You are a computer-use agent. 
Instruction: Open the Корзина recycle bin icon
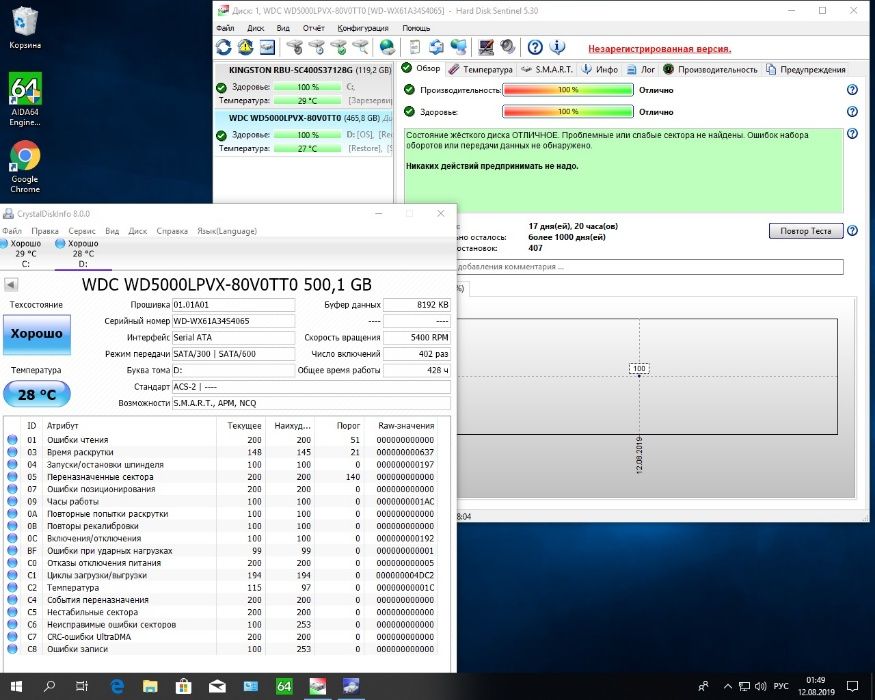click(25, 28)
